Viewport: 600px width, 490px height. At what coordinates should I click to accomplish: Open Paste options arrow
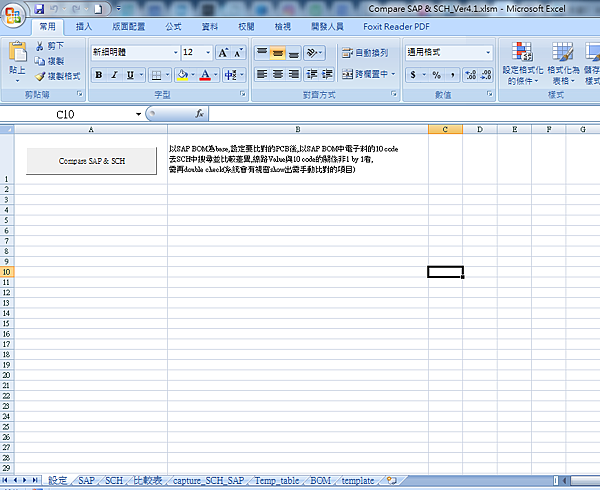(18, 81)
